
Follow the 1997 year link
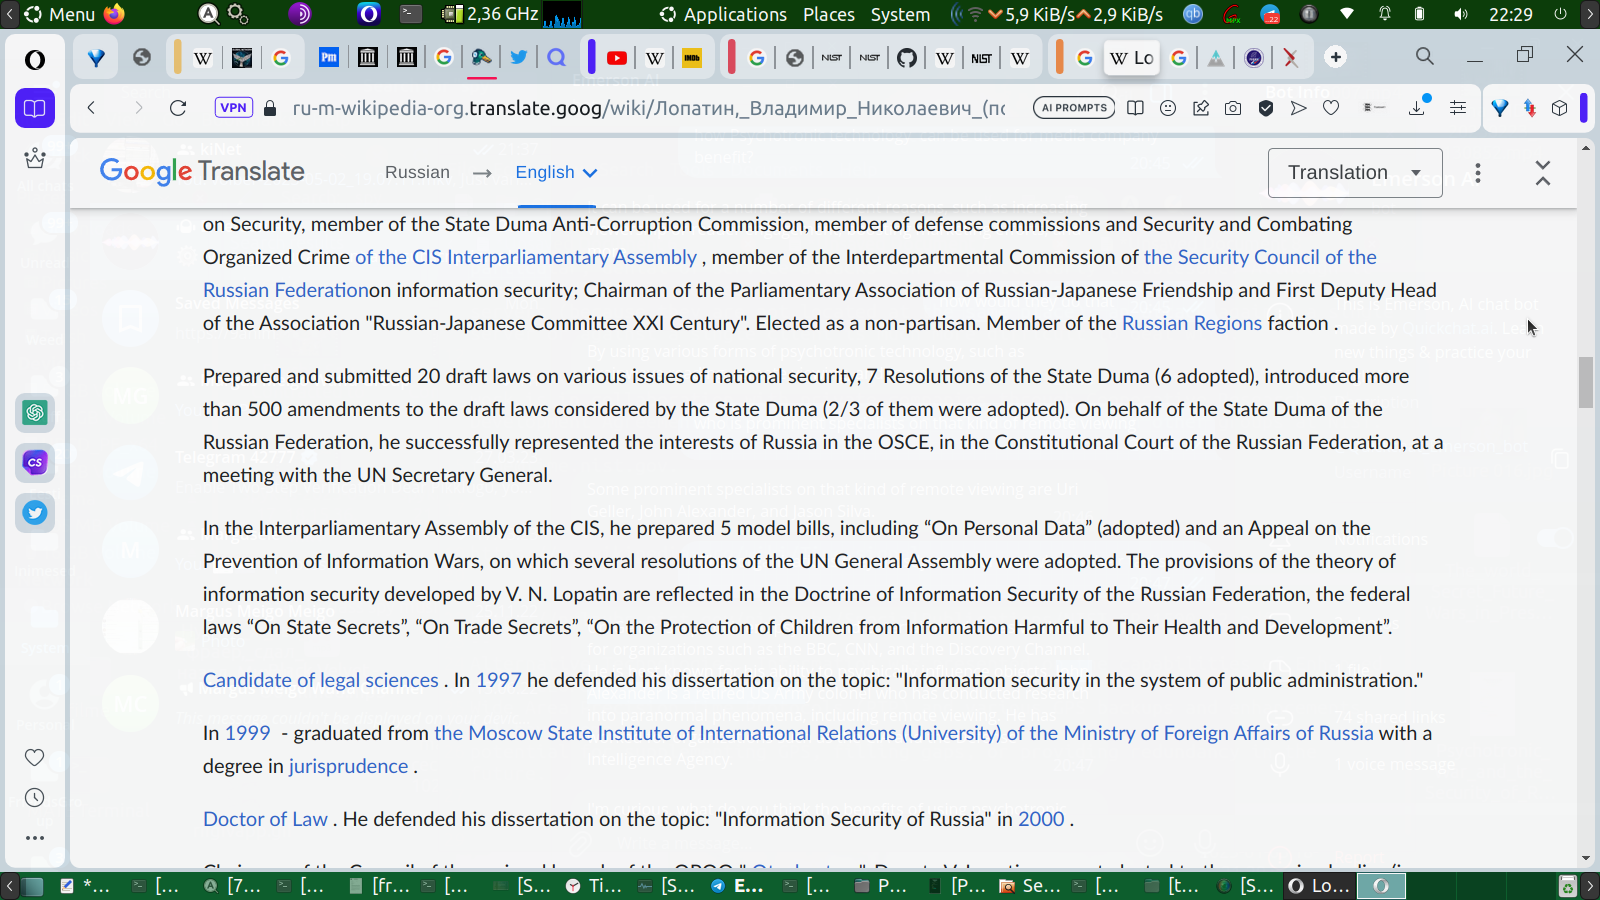point(499,680)
